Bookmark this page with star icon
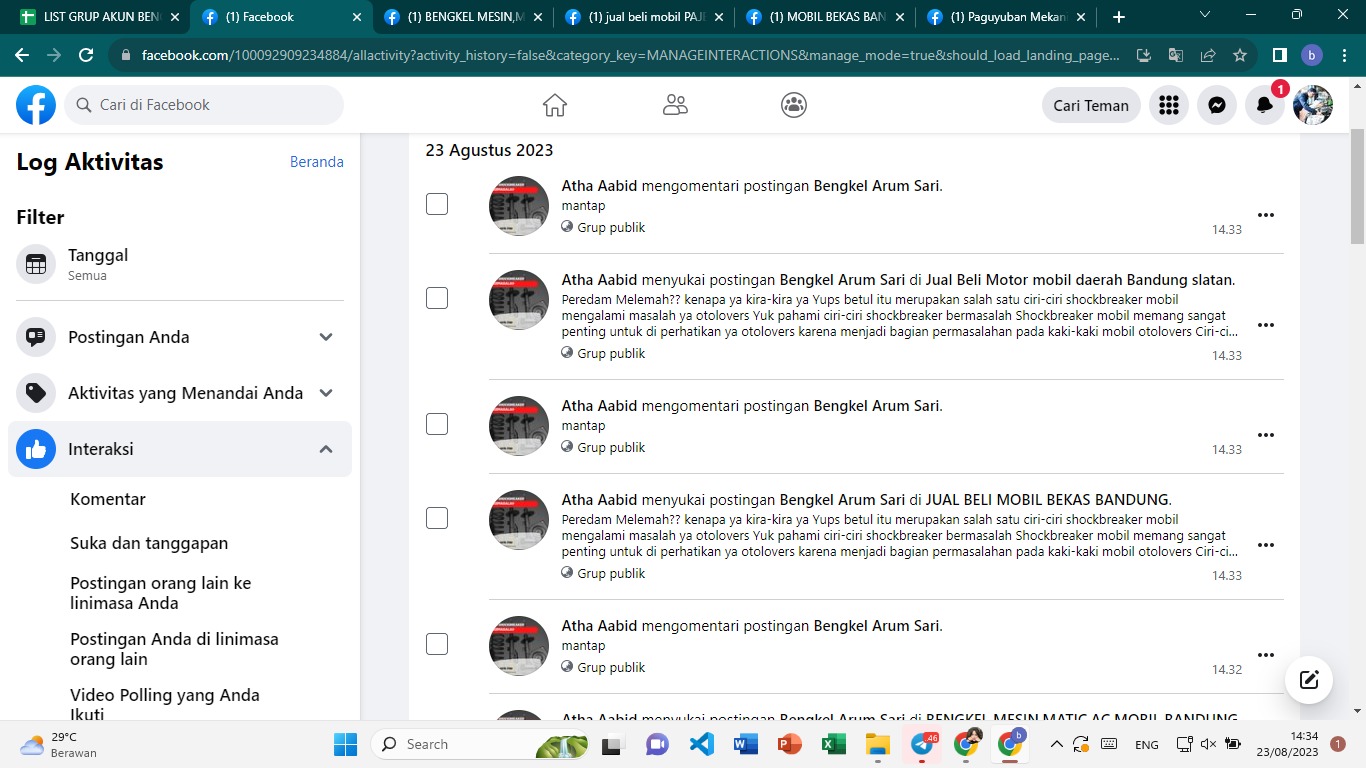Screen dimensions: 1366x768 click(x=1240, y=56)
